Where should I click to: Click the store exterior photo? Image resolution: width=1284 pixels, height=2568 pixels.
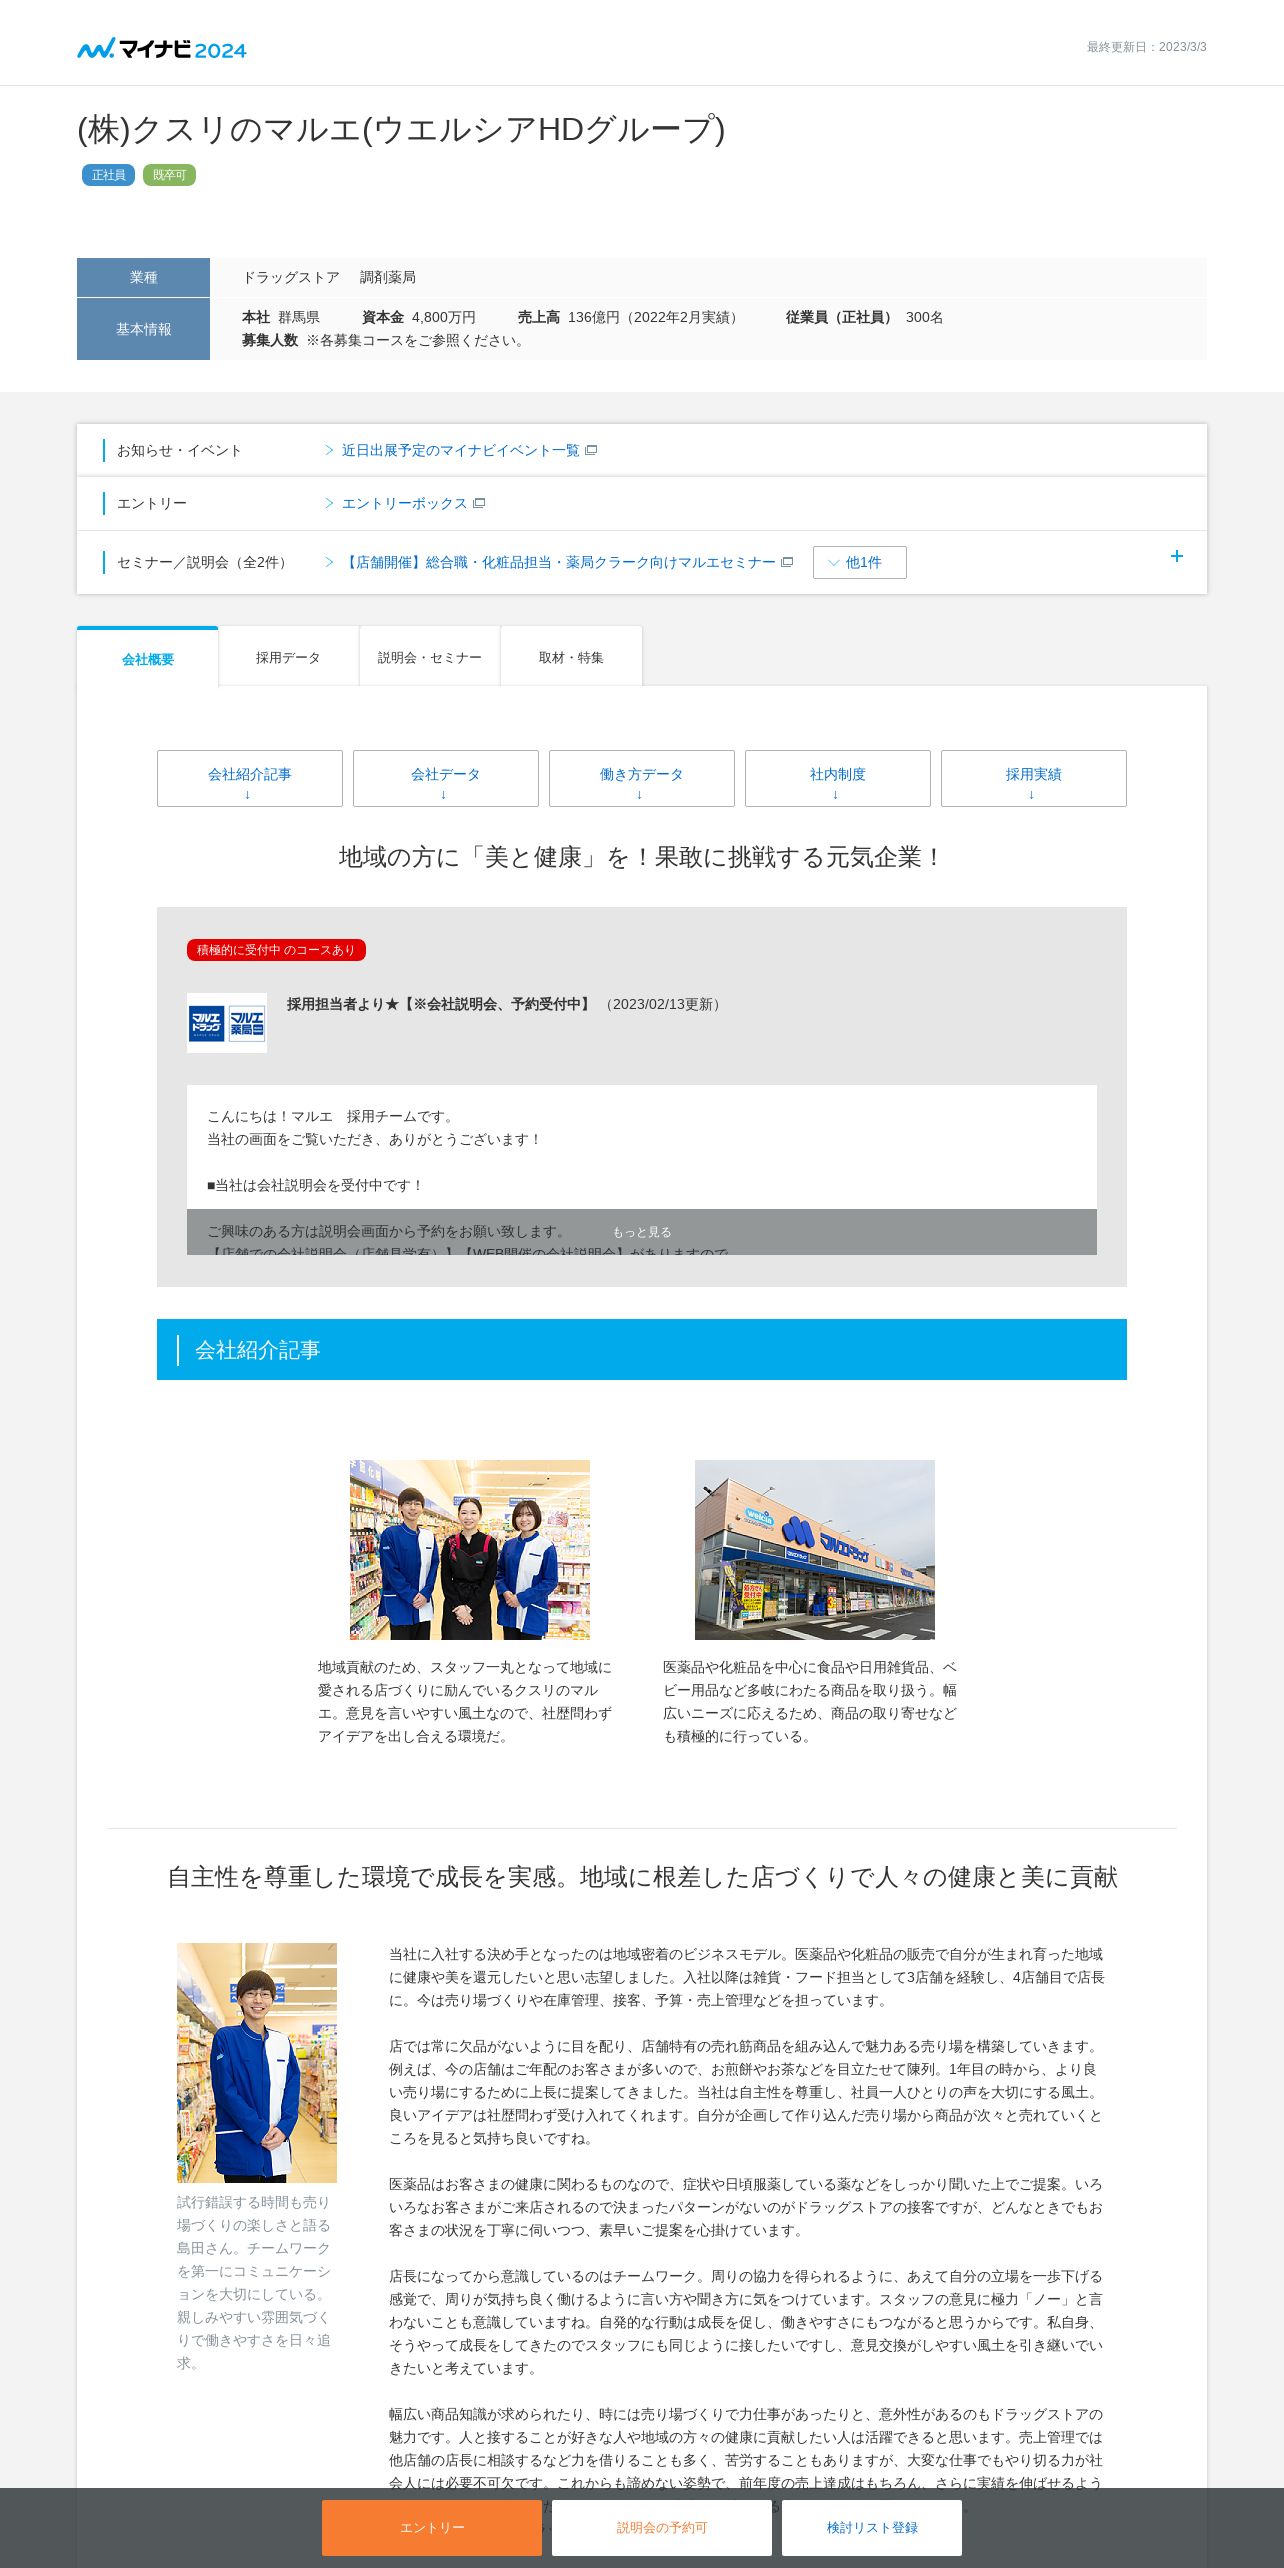815,1550
